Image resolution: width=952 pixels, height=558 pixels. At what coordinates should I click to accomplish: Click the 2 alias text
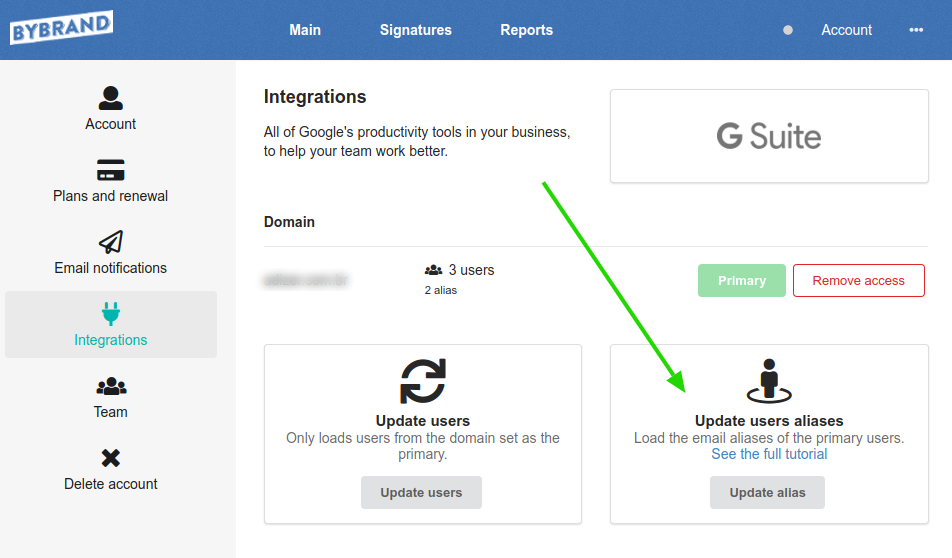(x=441, y=290)
